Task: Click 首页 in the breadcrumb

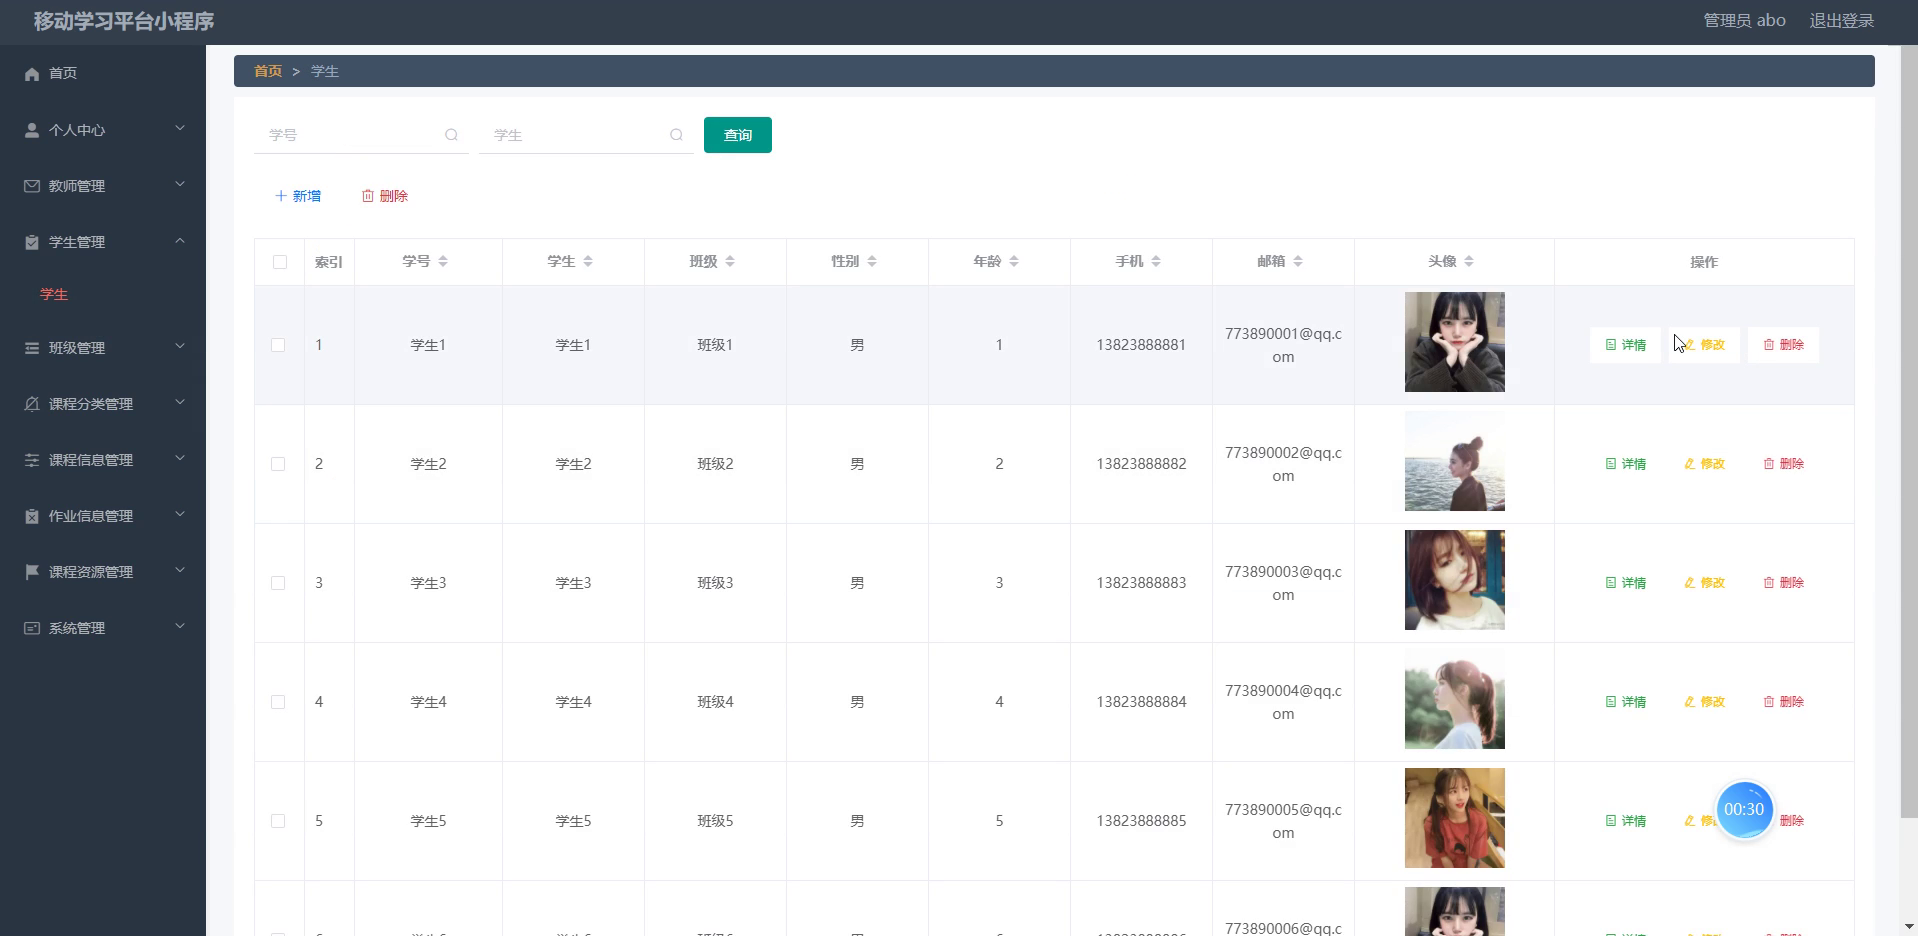Action: coord(268,71)
